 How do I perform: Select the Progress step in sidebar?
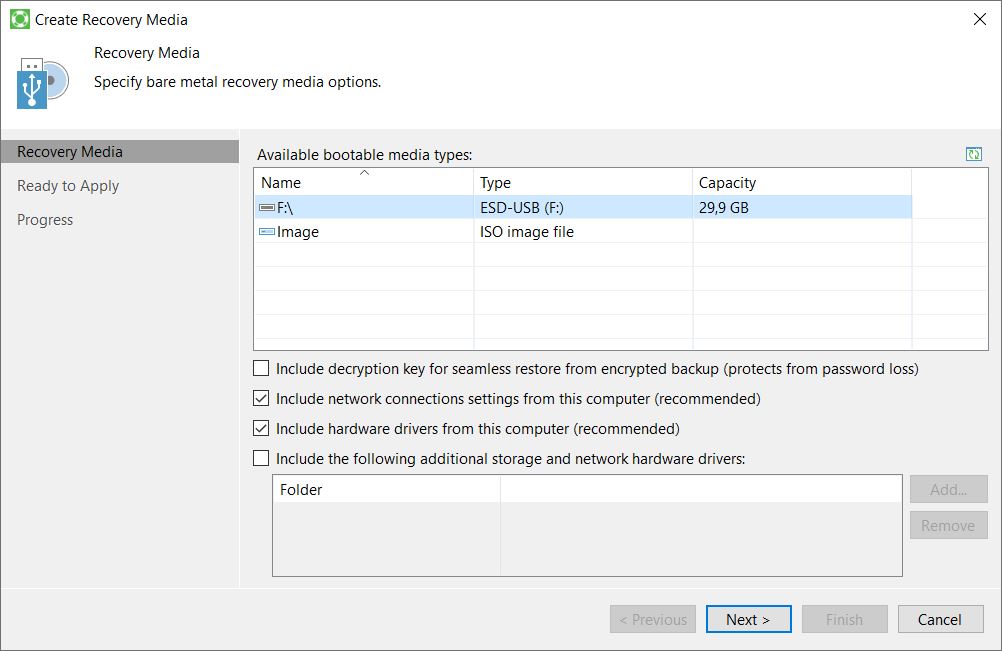tap(45, 220)
